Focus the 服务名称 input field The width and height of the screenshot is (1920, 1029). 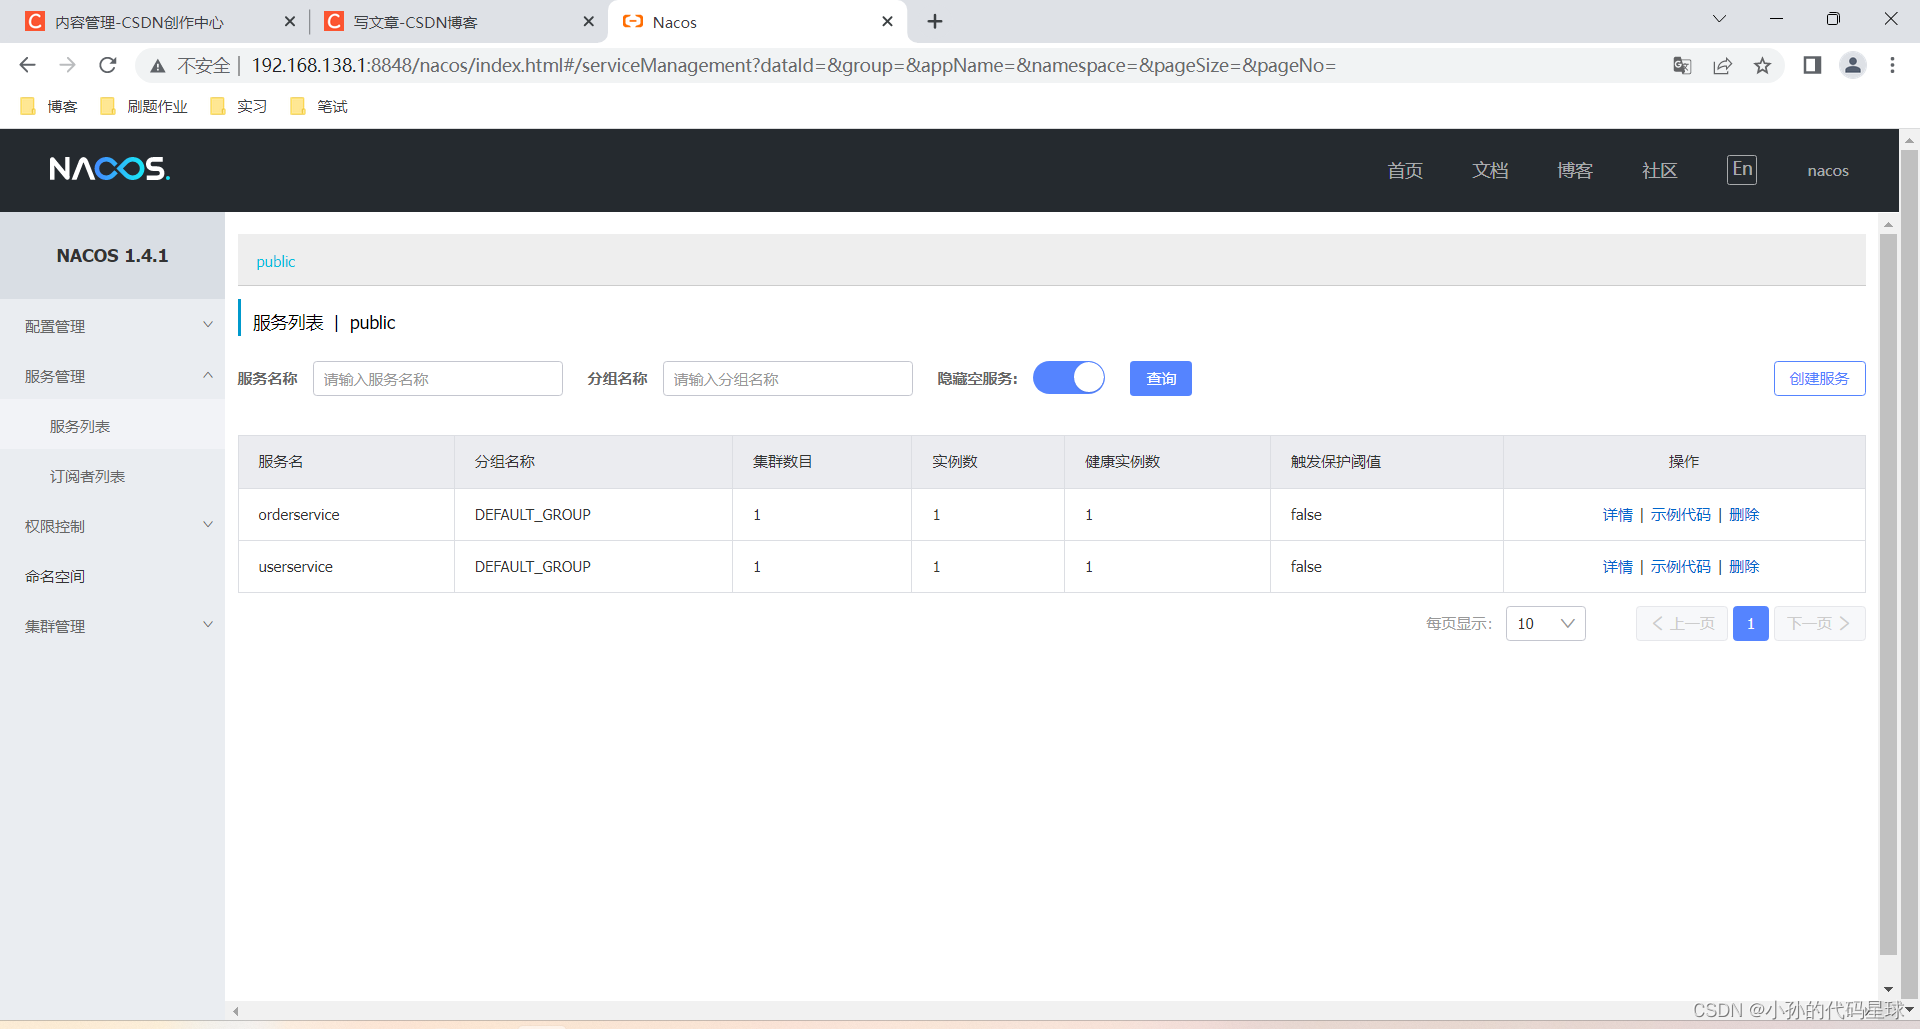(438, 378)
